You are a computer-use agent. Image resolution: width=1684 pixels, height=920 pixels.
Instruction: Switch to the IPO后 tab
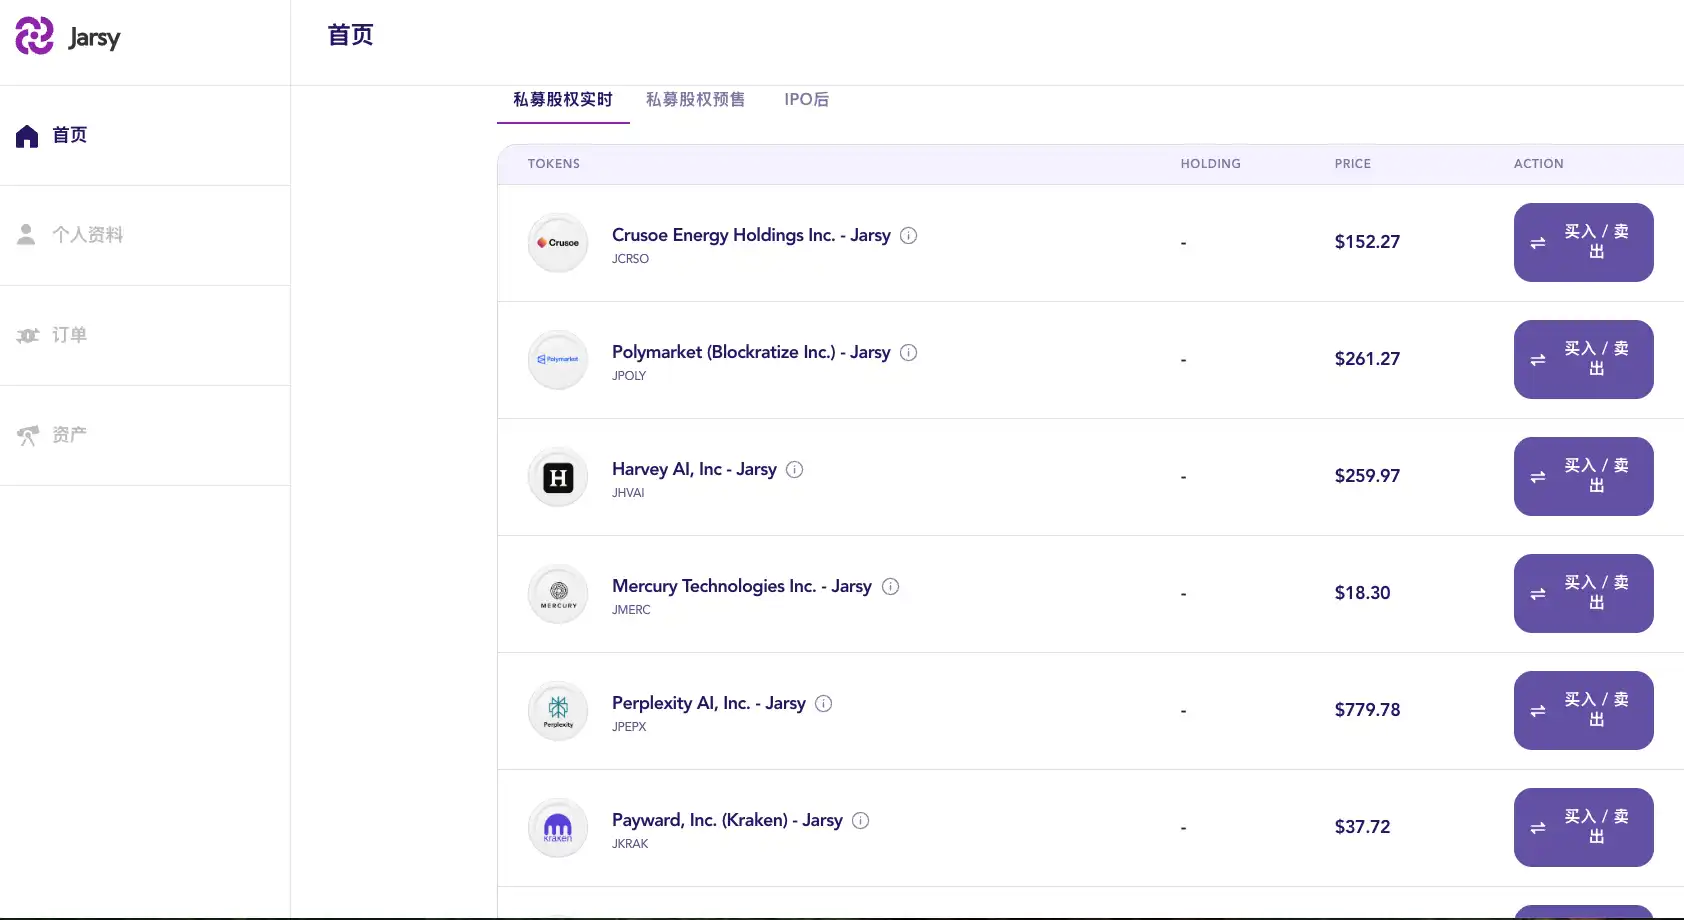click(806, 100)
